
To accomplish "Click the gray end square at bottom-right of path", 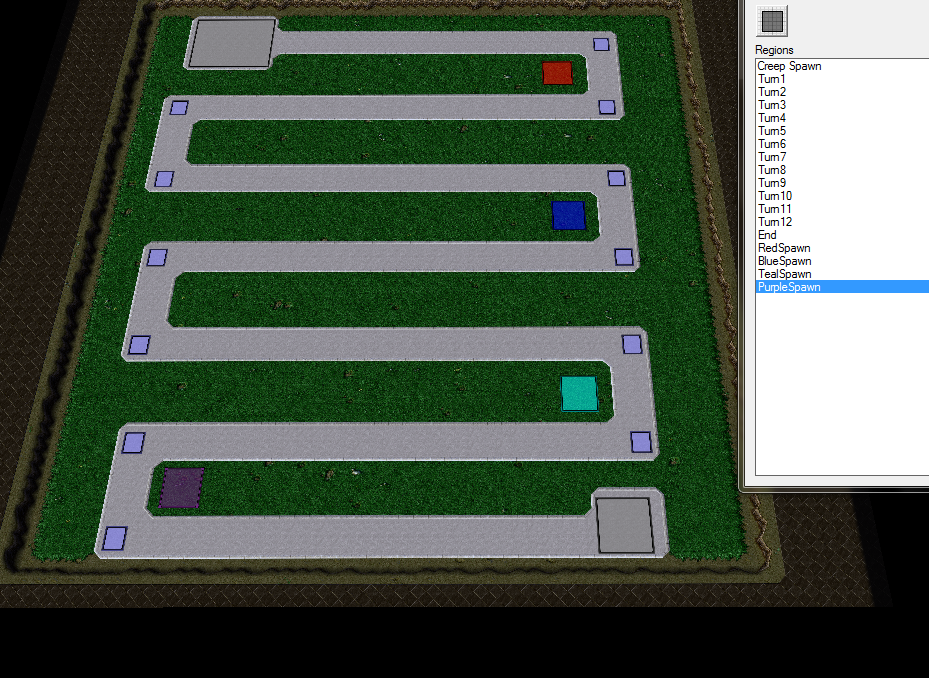I will (x=624, y=525).
